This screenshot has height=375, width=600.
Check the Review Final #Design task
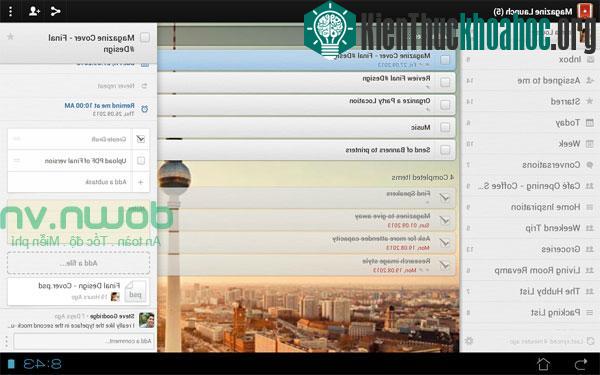[x=445, y=82]
